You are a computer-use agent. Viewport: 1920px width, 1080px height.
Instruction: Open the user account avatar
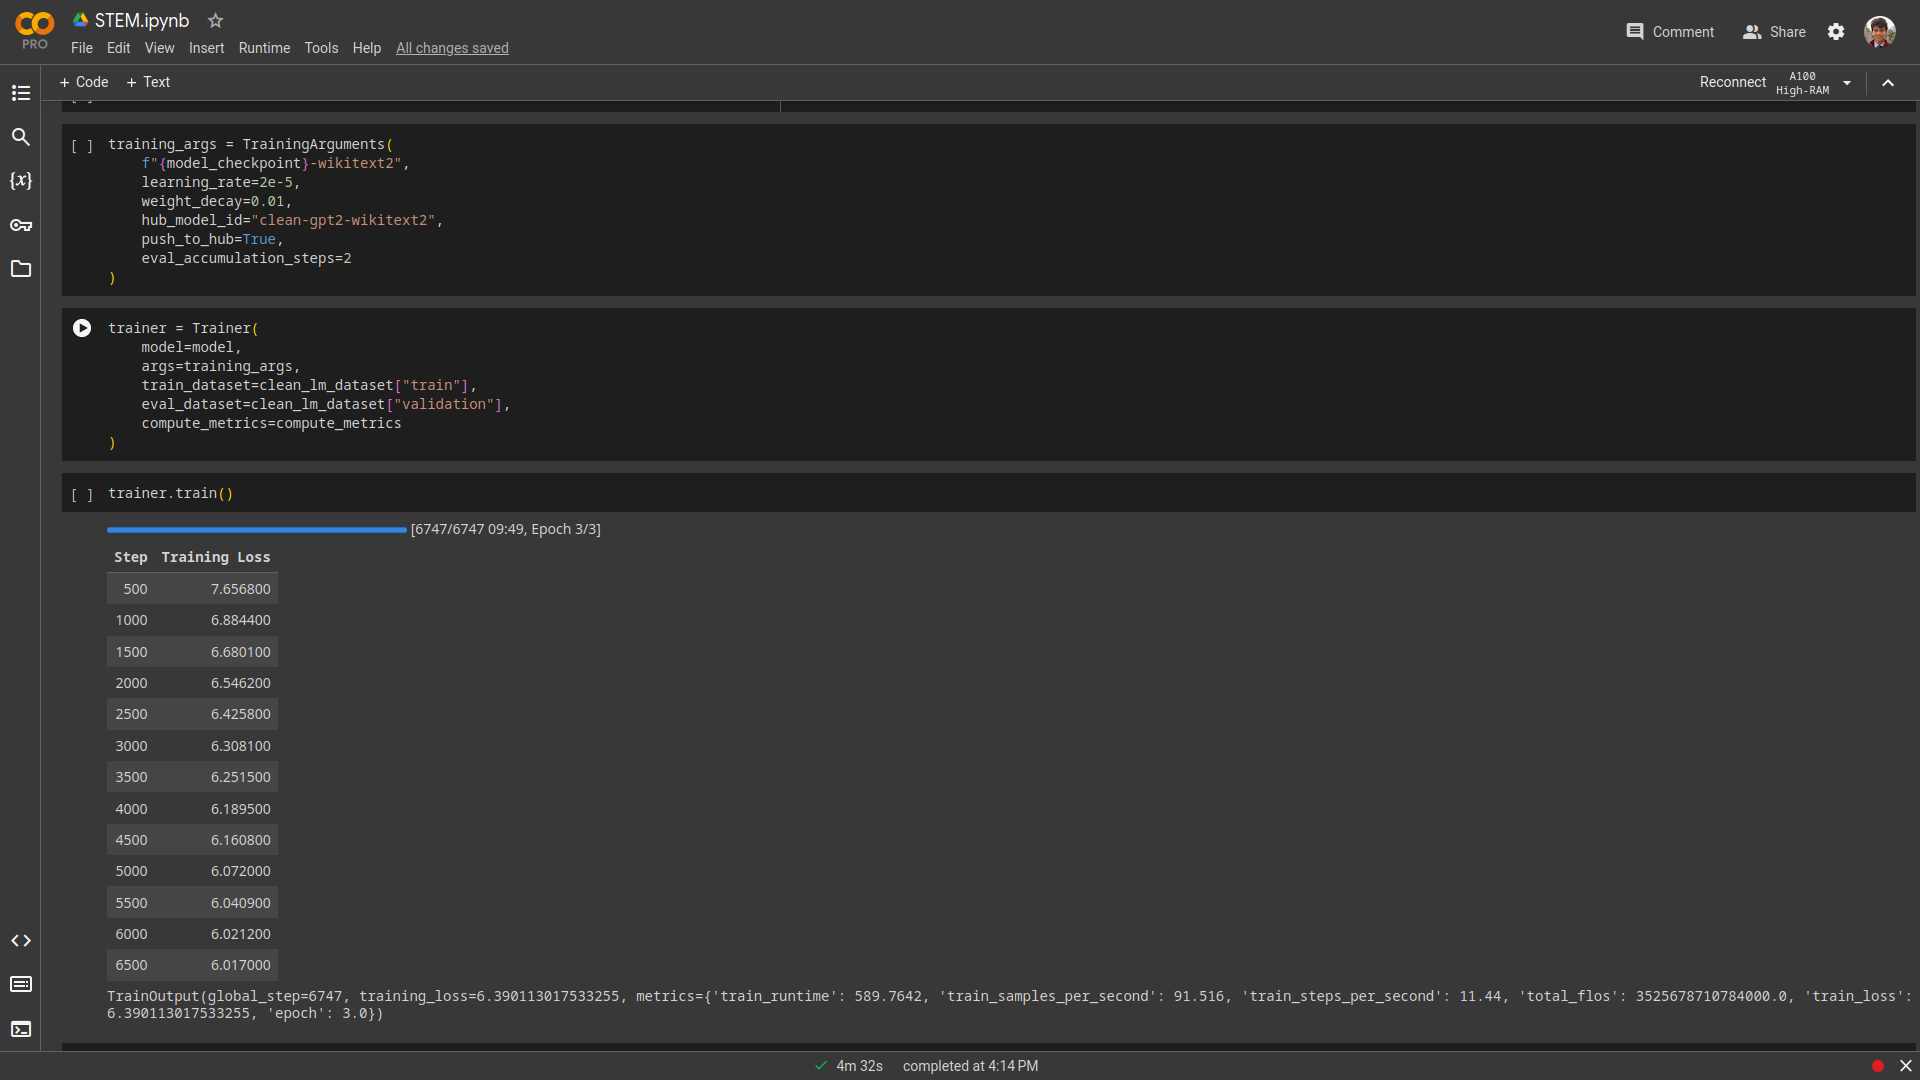[1880, 32]
